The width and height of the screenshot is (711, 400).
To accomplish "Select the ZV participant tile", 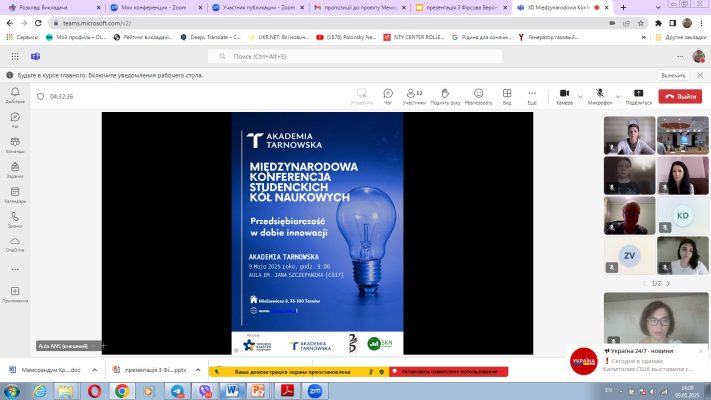I will pyautogui.click(x=629, y=255).
